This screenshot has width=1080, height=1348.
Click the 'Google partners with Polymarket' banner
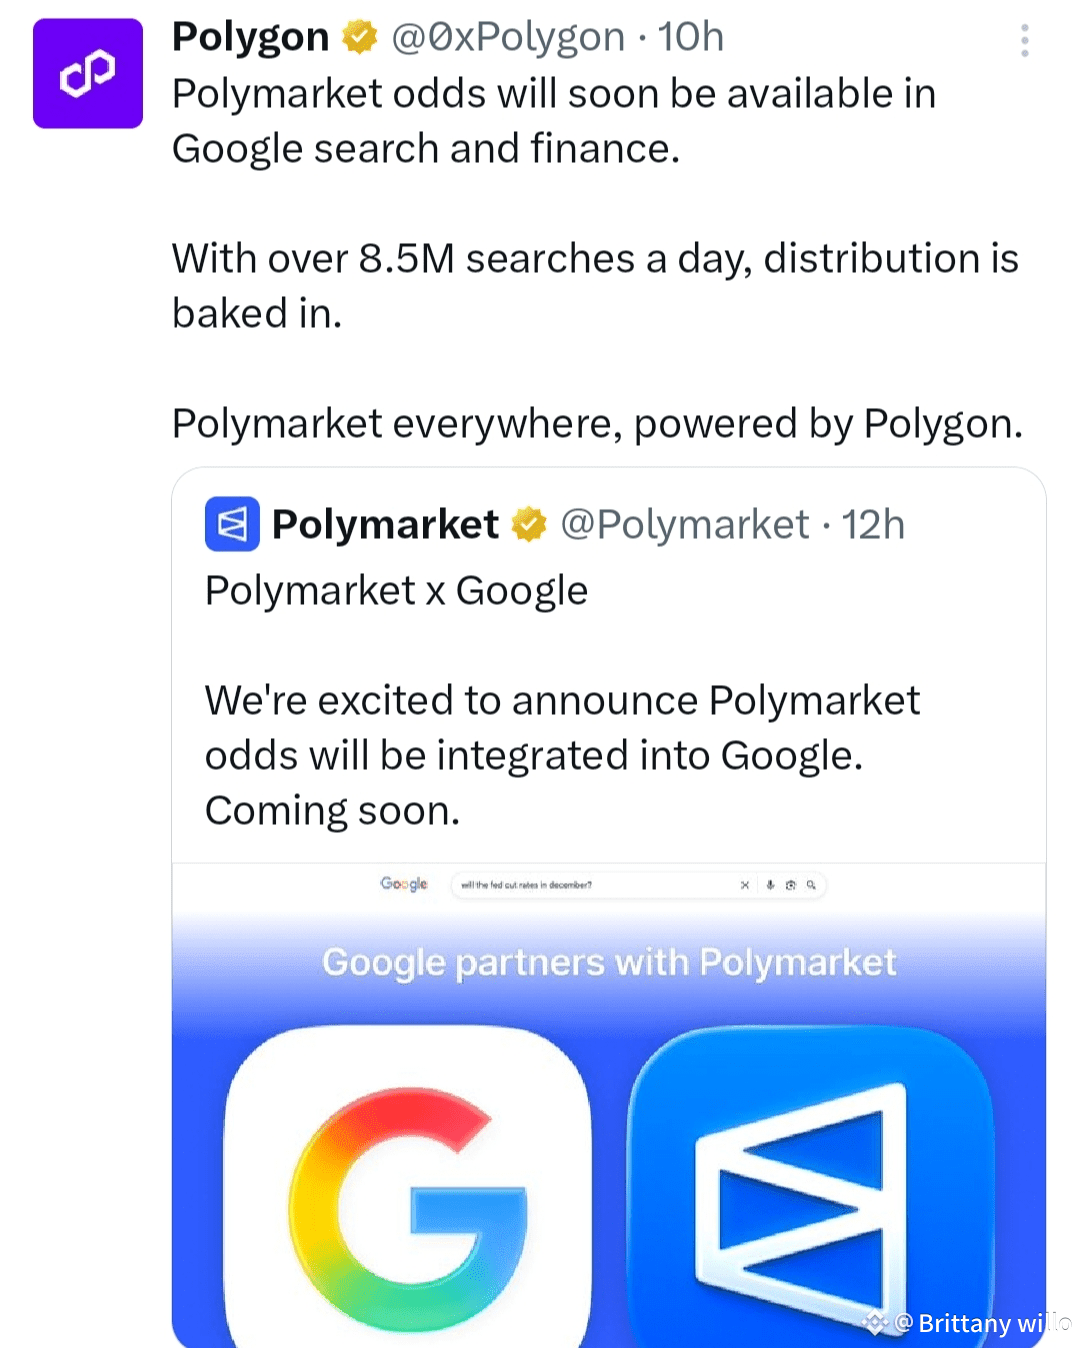(x=609, y=962)
